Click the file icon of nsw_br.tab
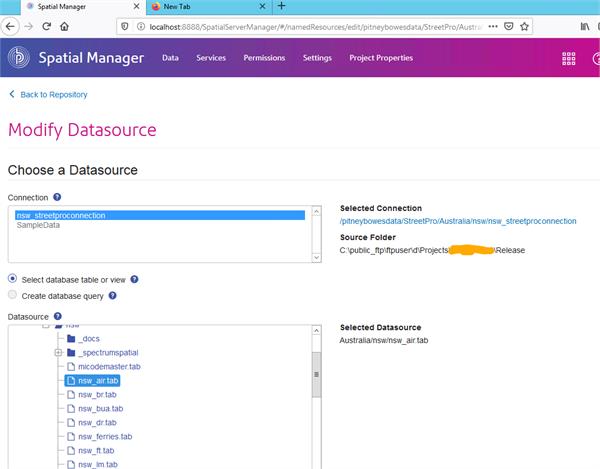Viewport: 600px width, 469px height. pos(71,394)
